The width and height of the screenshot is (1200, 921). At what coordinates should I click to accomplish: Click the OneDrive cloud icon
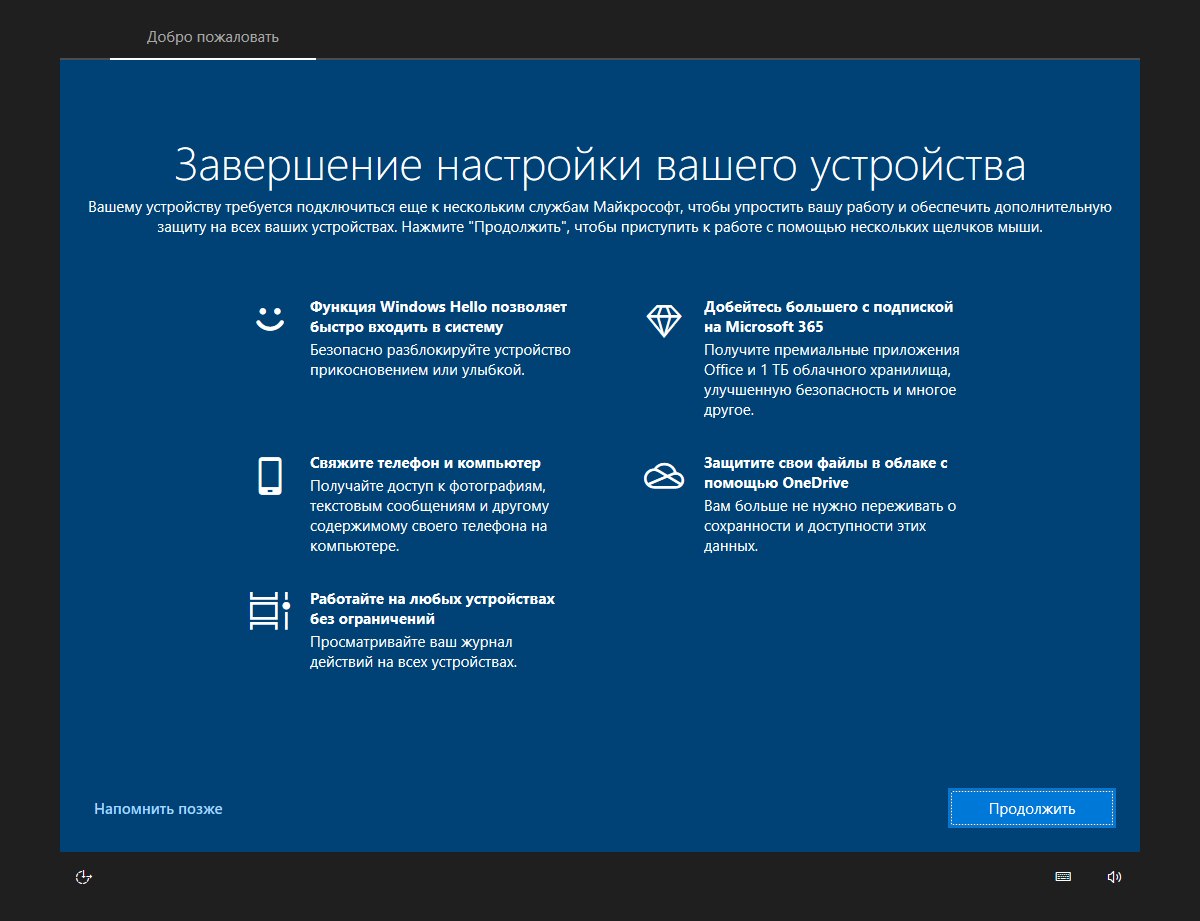pyautogui.click(x=663, y=476)
